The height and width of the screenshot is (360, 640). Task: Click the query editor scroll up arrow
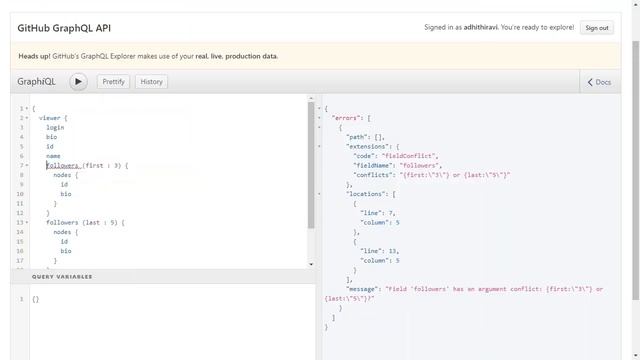pyautogui.click(x=311, y=98)
